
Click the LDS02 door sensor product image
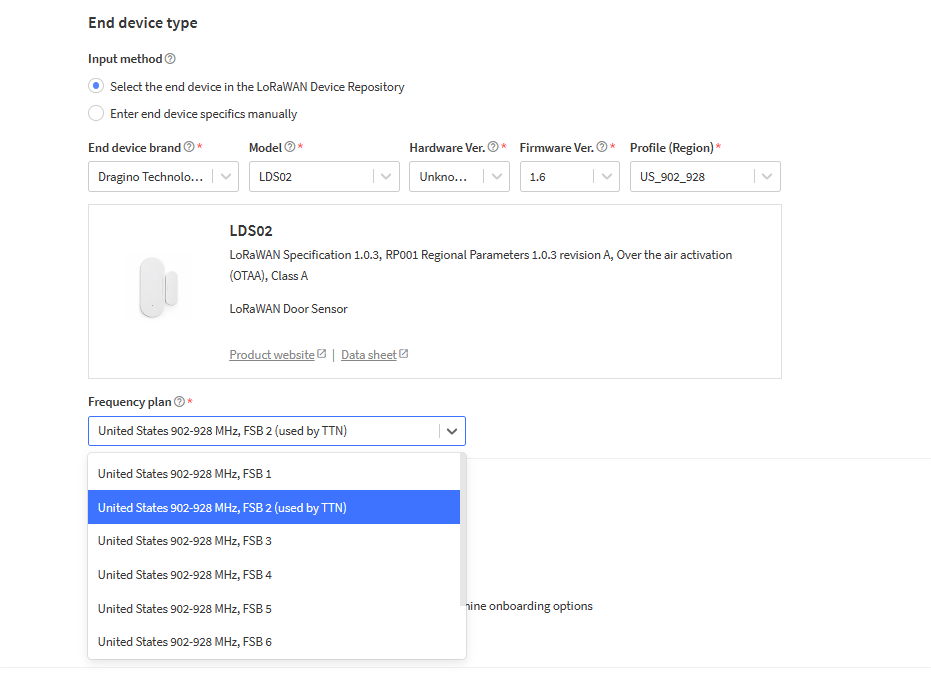(x=159, y=287)
